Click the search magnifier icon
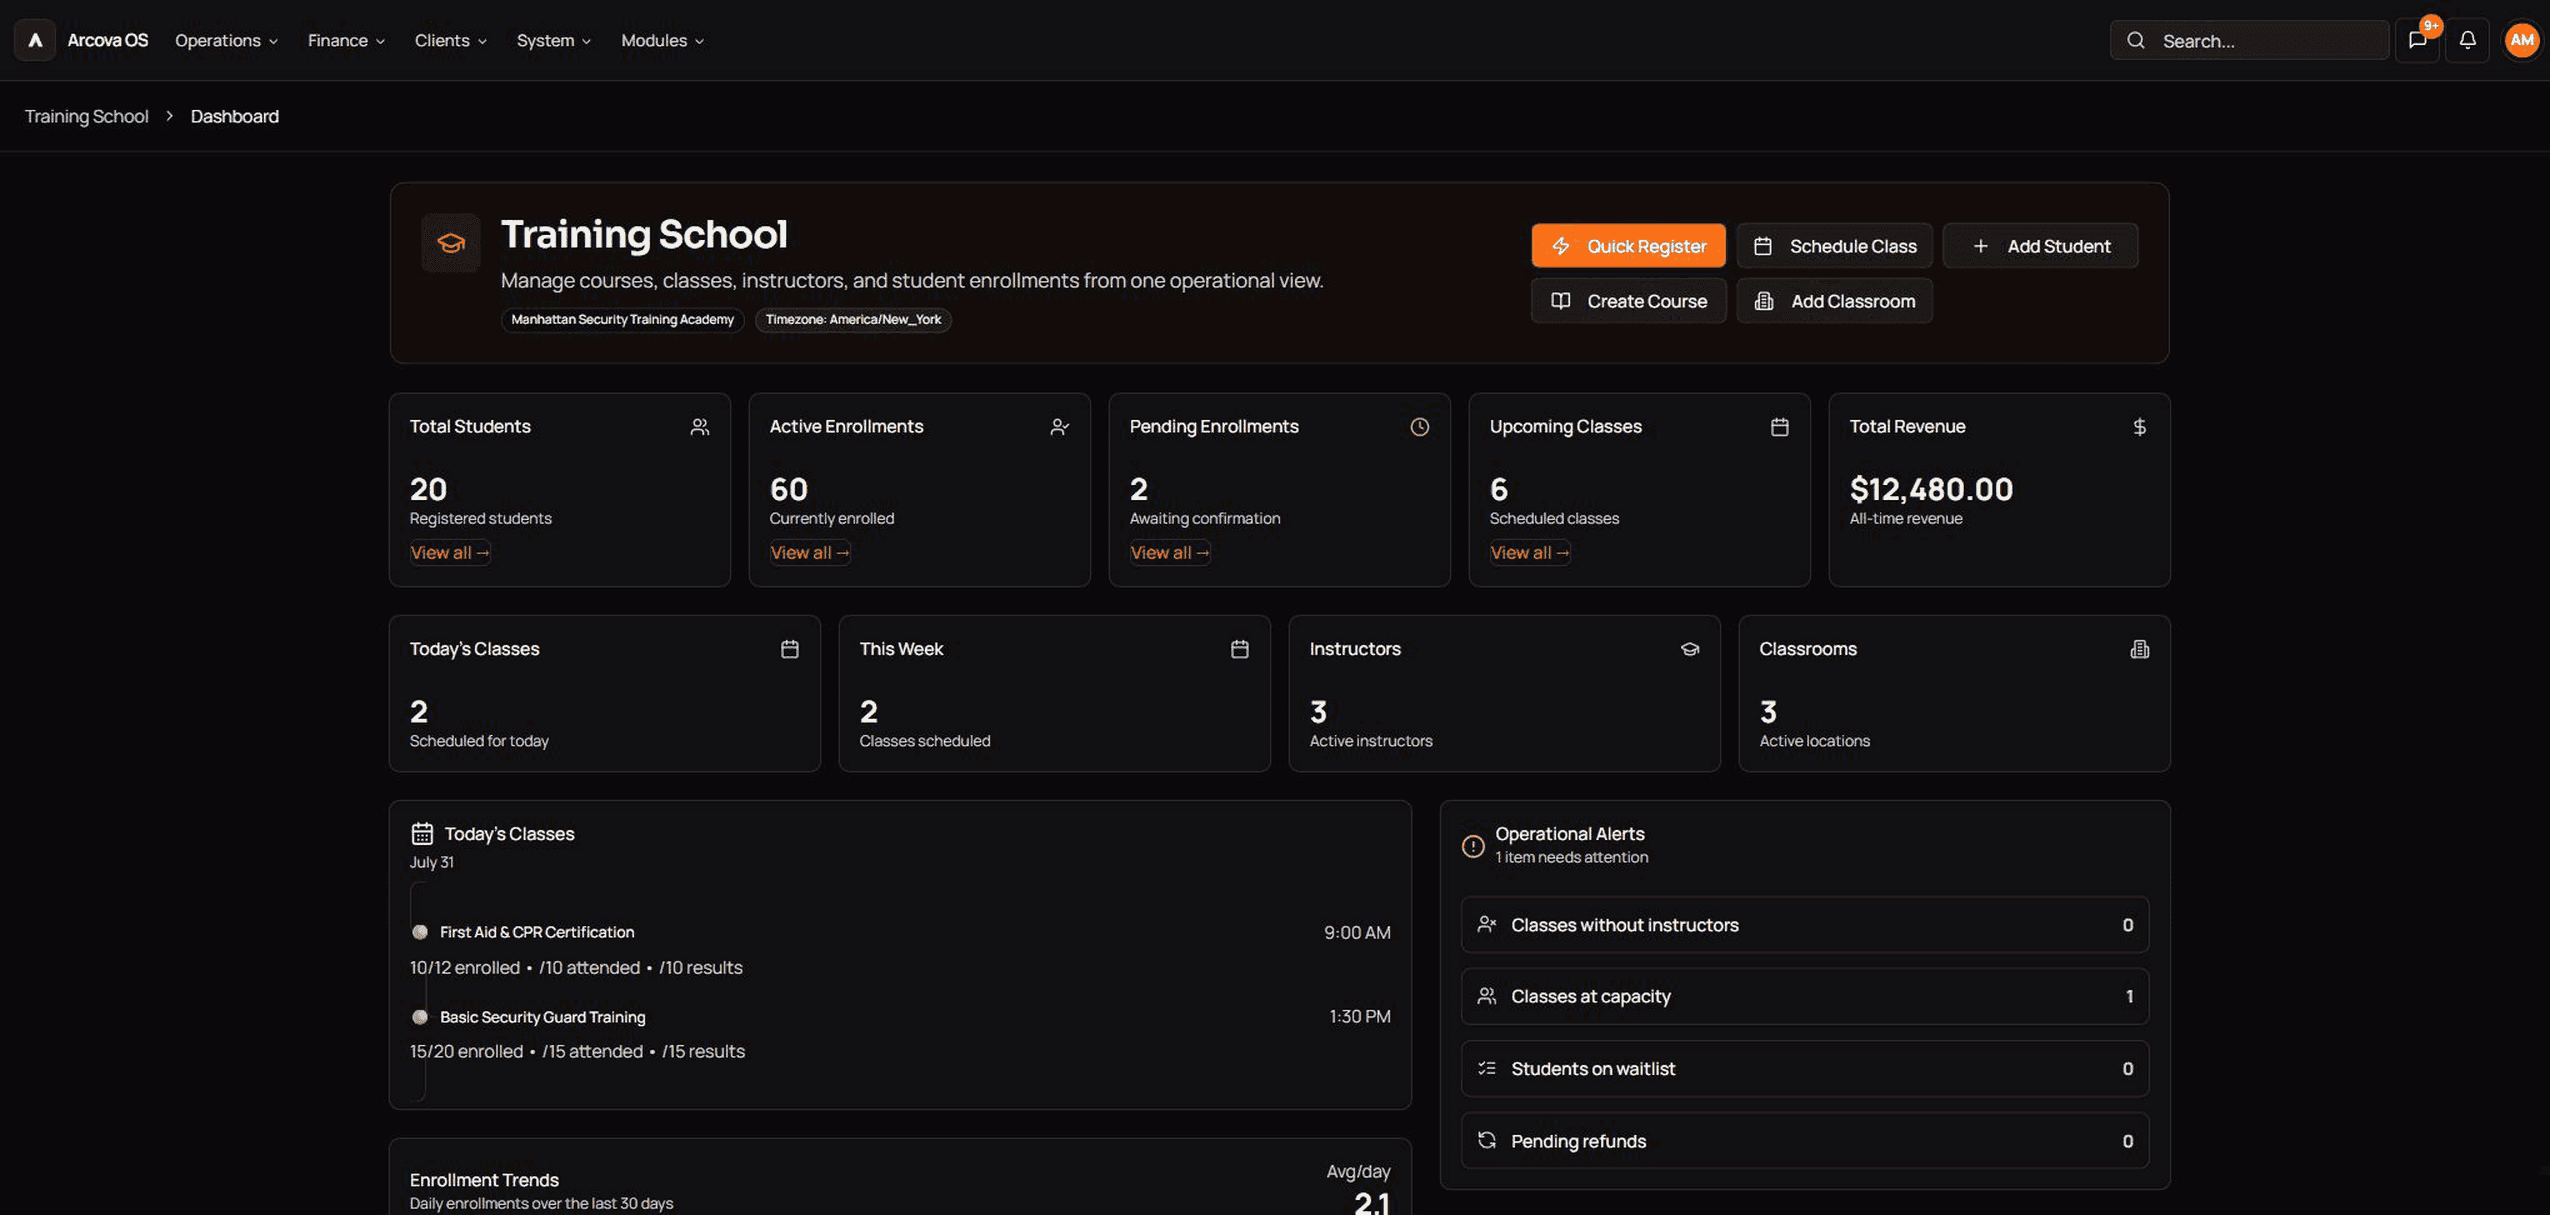 click(2135, 41)
